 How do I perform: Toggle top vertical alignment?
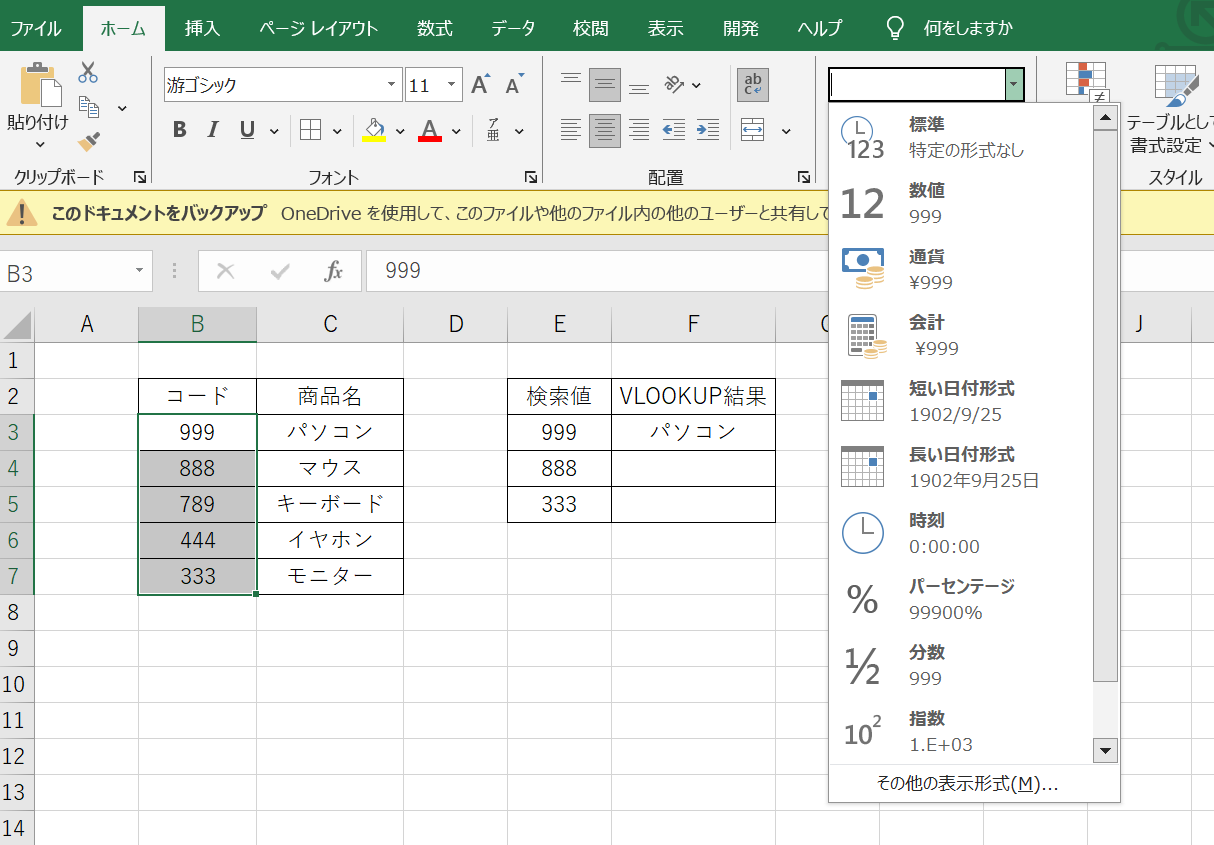point(571,85)
